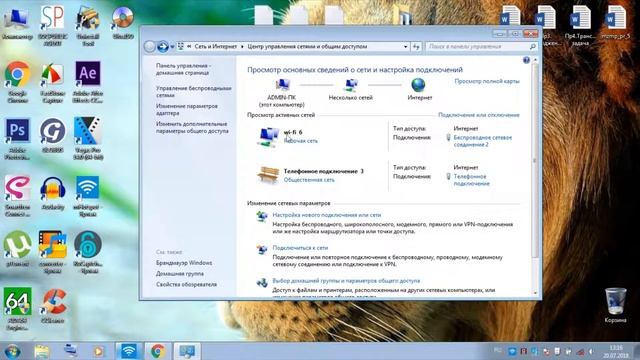Click the scrollbar down arrow
Image resolution: width=640 pixels, height=360 pixels.
click(535, 293)
